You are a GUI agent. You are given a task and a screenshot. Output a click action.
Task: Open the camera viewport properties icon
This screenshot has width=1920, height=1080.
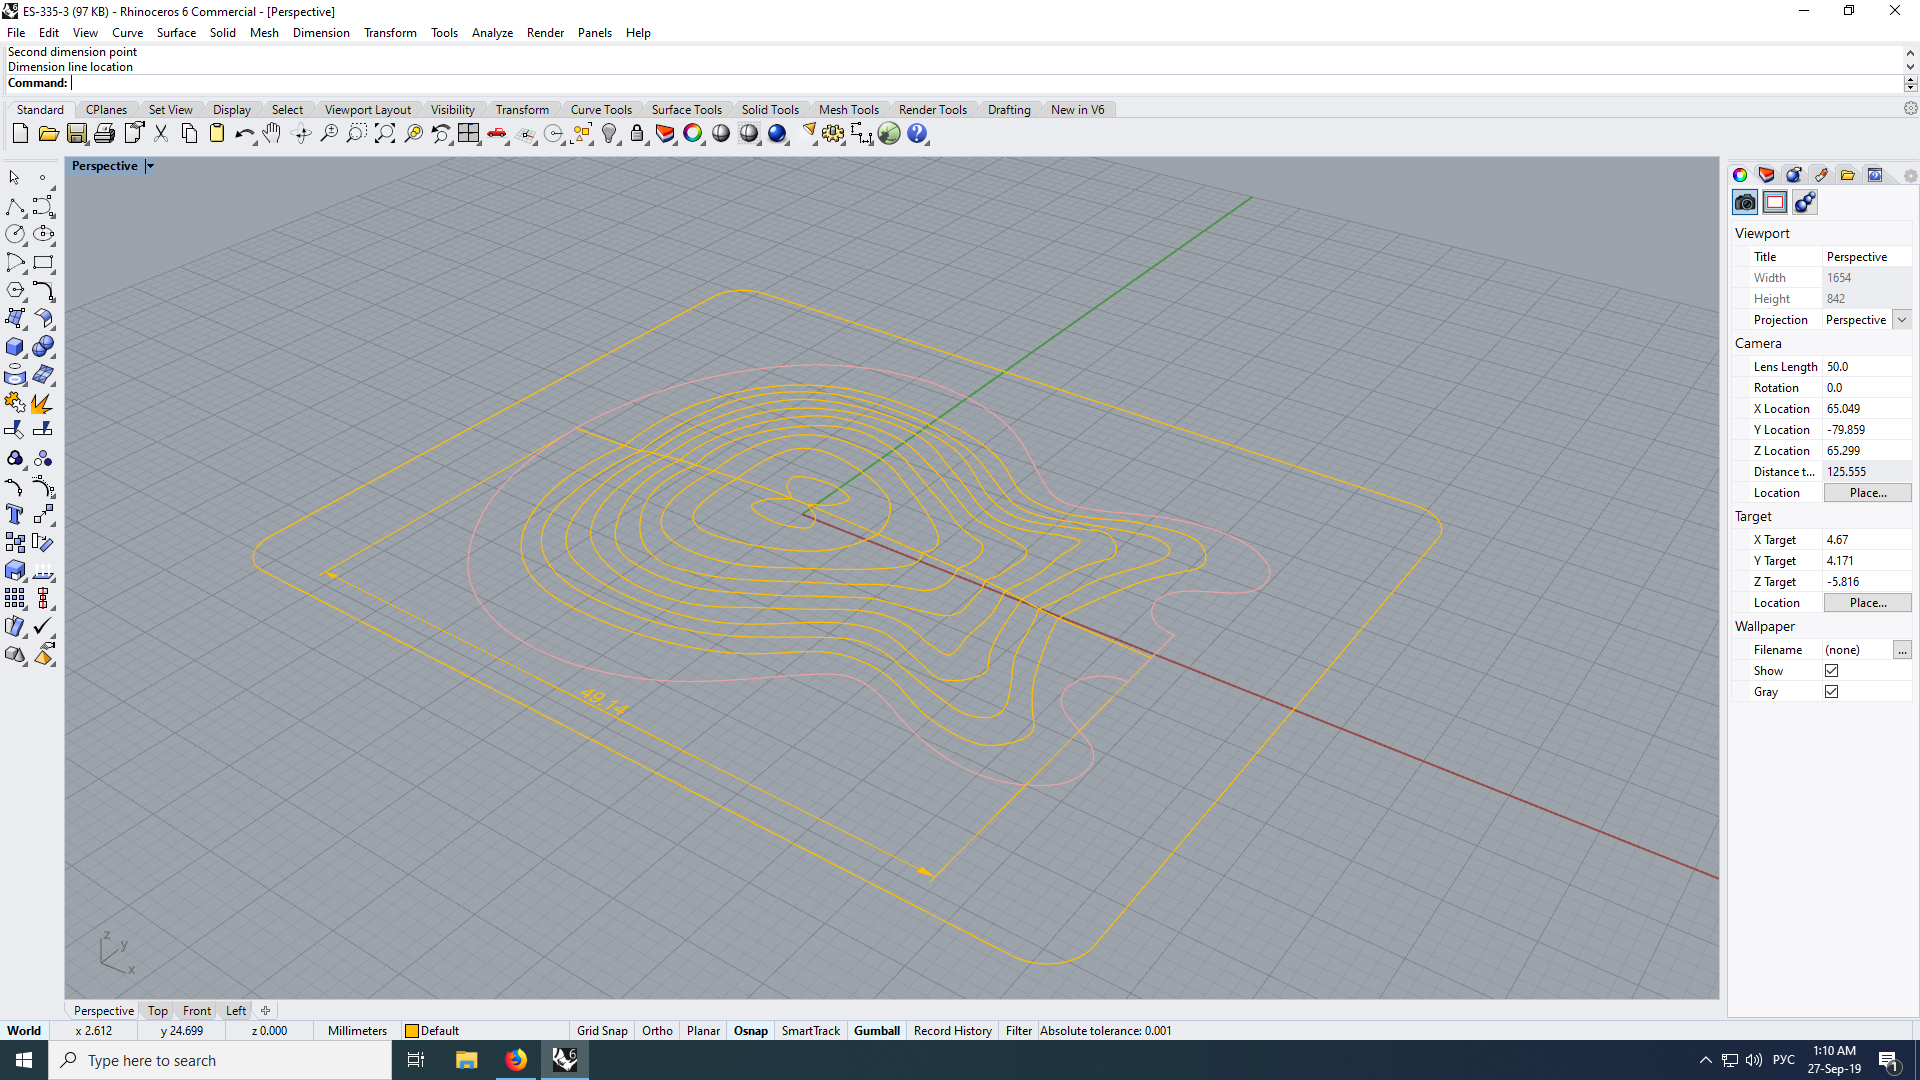1745,203
